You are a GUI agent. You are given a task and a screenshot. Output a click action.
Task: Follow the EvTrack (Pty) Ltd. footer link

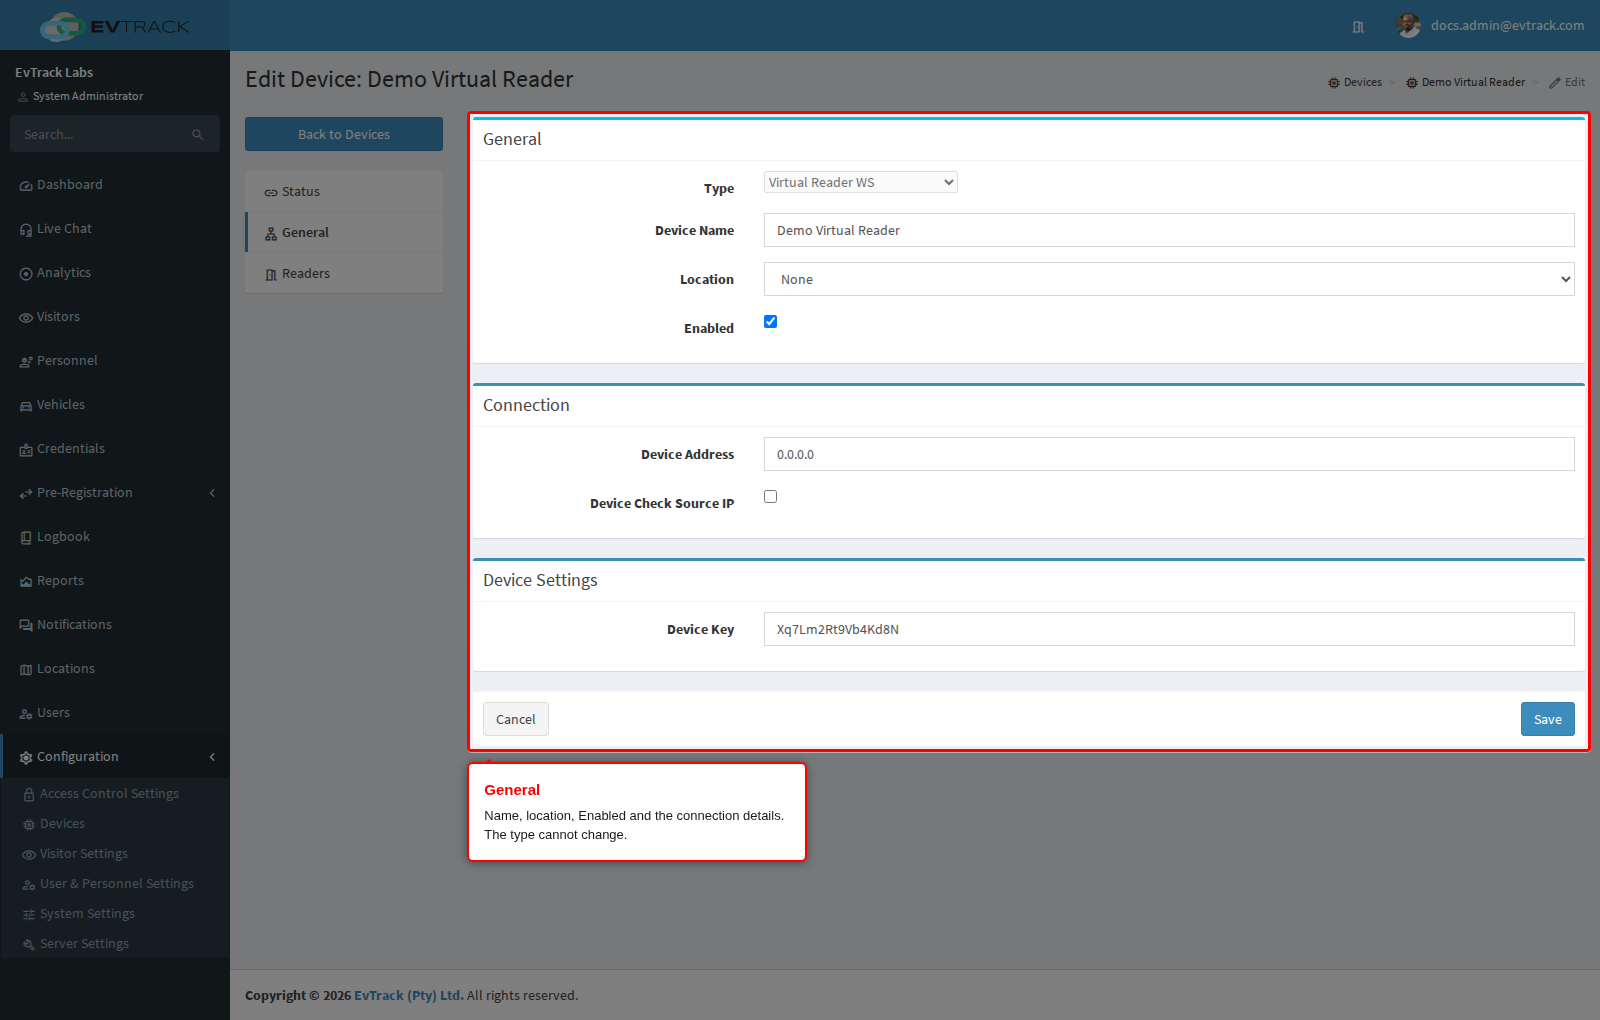pyautogui.click(x=409, y=996)
